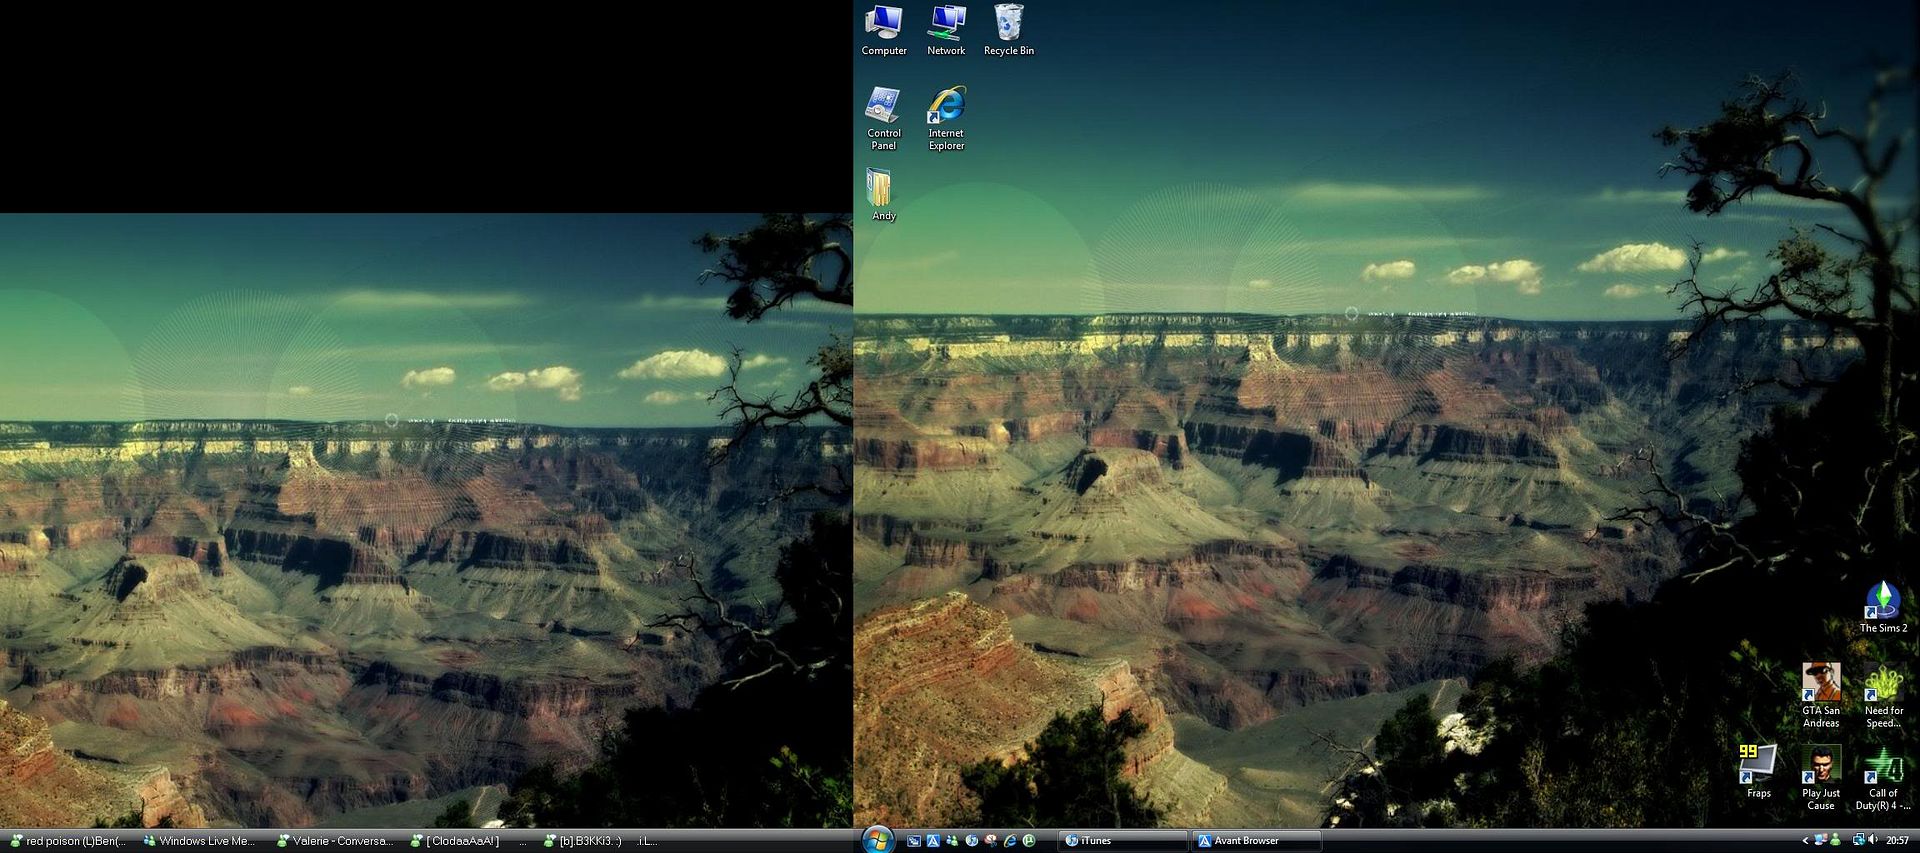Expand hidden system tray icons arrow
Viewport: 1920px width, 853px height.
click(x=1805, y=841)
